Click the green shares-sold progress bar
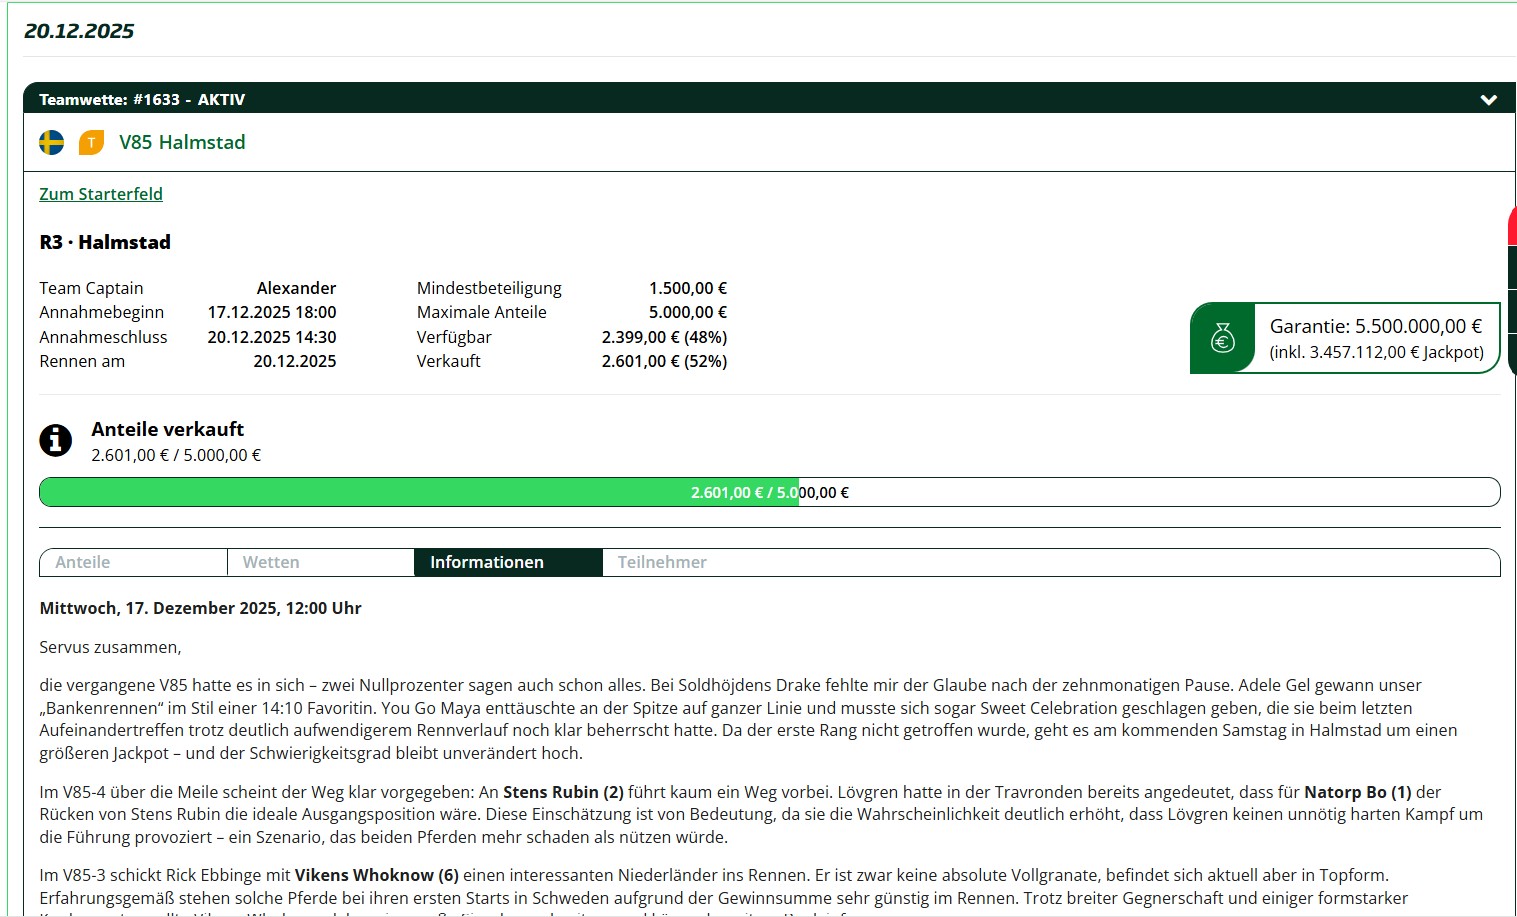The width and height of the screenshot is (1517, 917). (418, 492)
